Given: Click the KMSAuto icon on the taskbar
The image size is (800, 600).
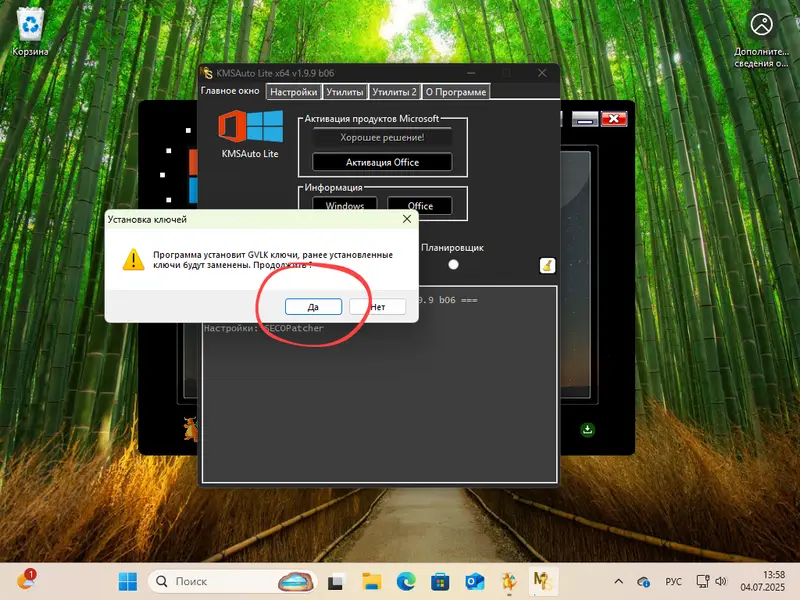Looking at the screenshot, I should click(x=543, y=580).
